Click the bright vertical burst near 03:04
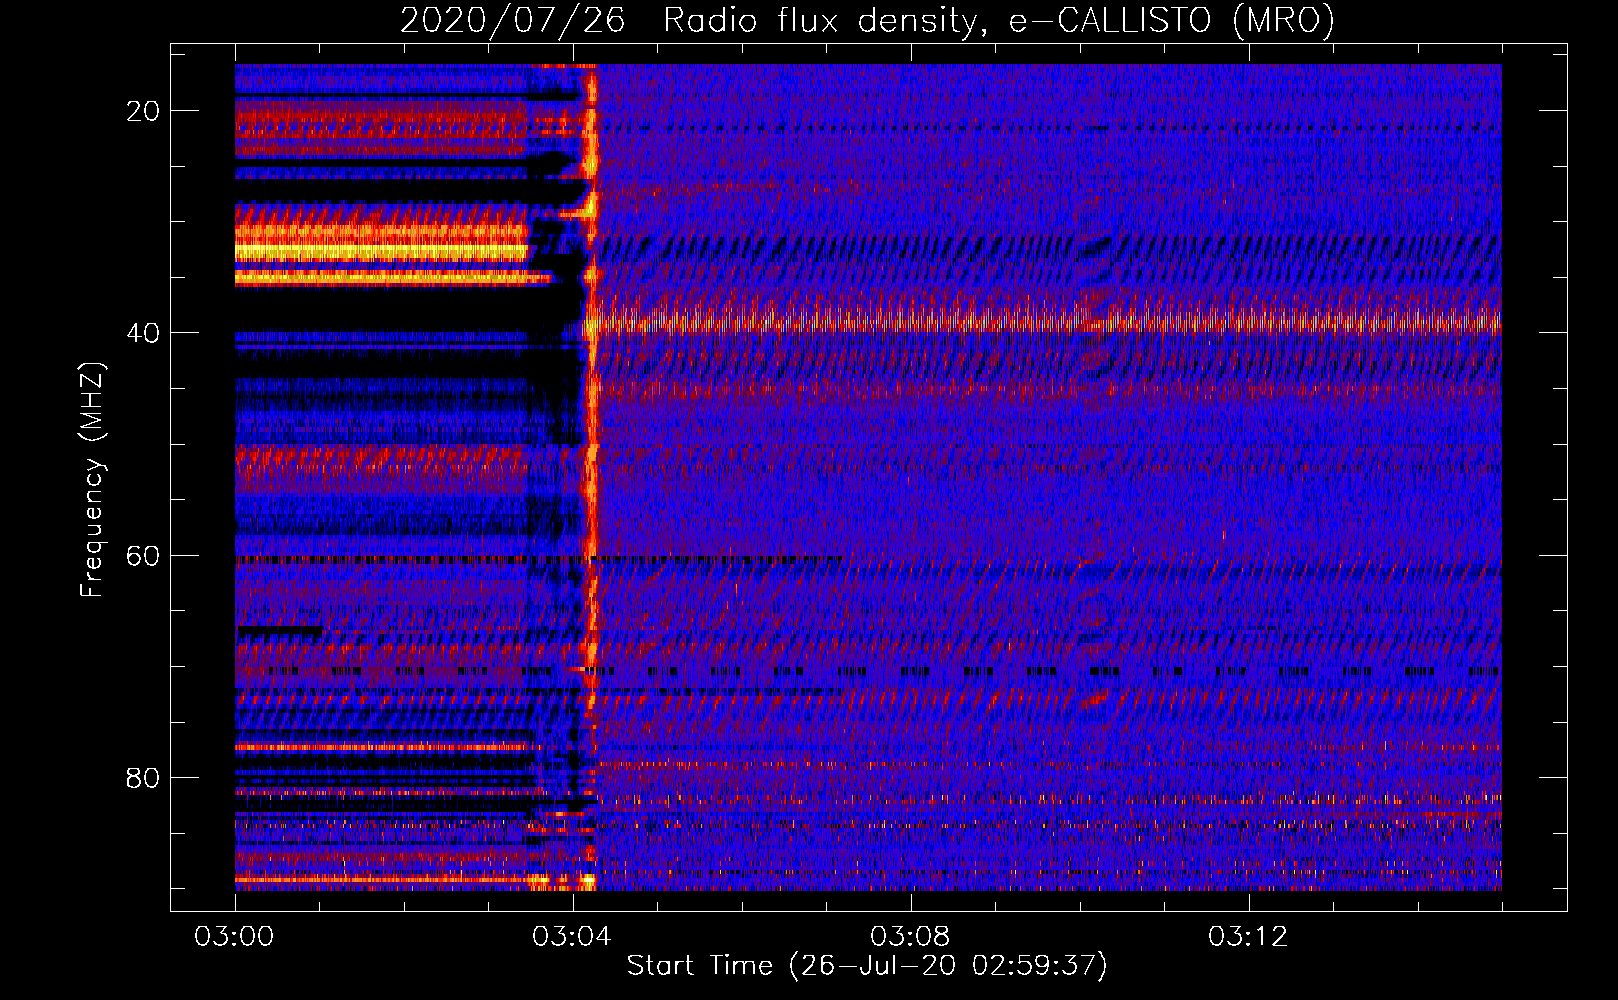 pyautogui.click(x=590, y=478)
